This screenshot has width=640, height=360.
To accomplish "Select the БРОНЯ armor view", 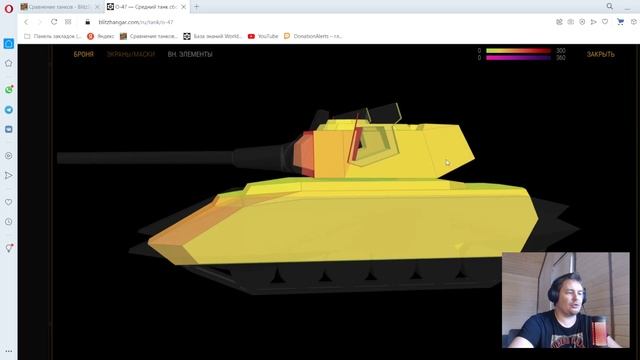I will (84, 54).
